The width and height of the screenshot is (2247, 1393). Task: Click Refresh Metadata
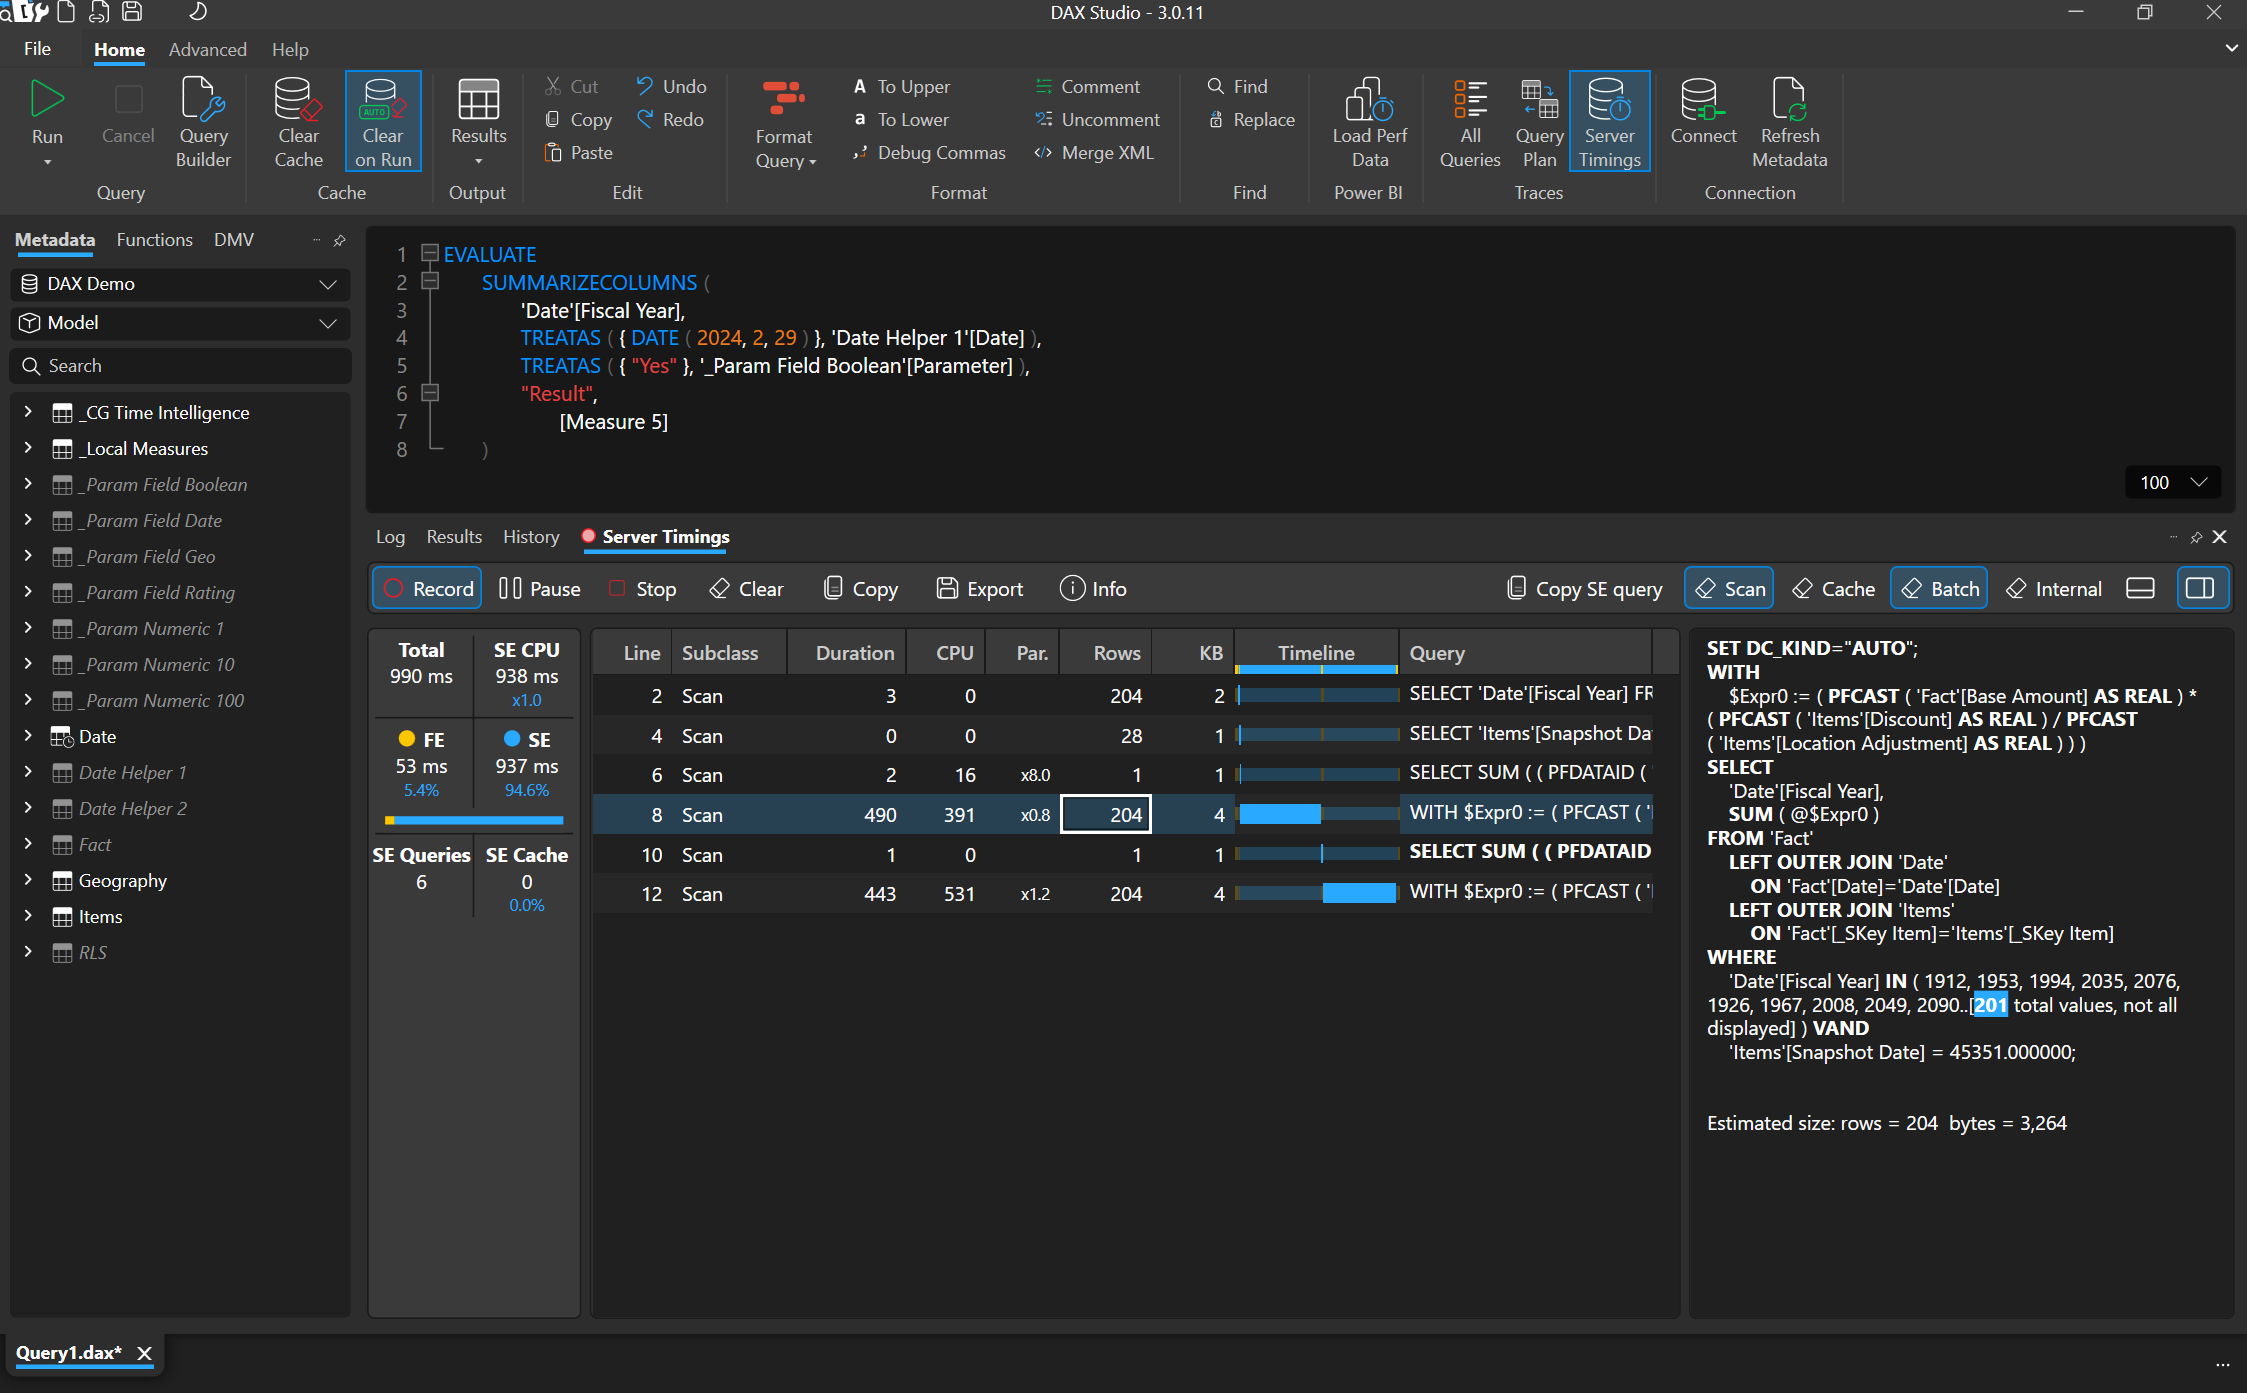pos(1789,121)
